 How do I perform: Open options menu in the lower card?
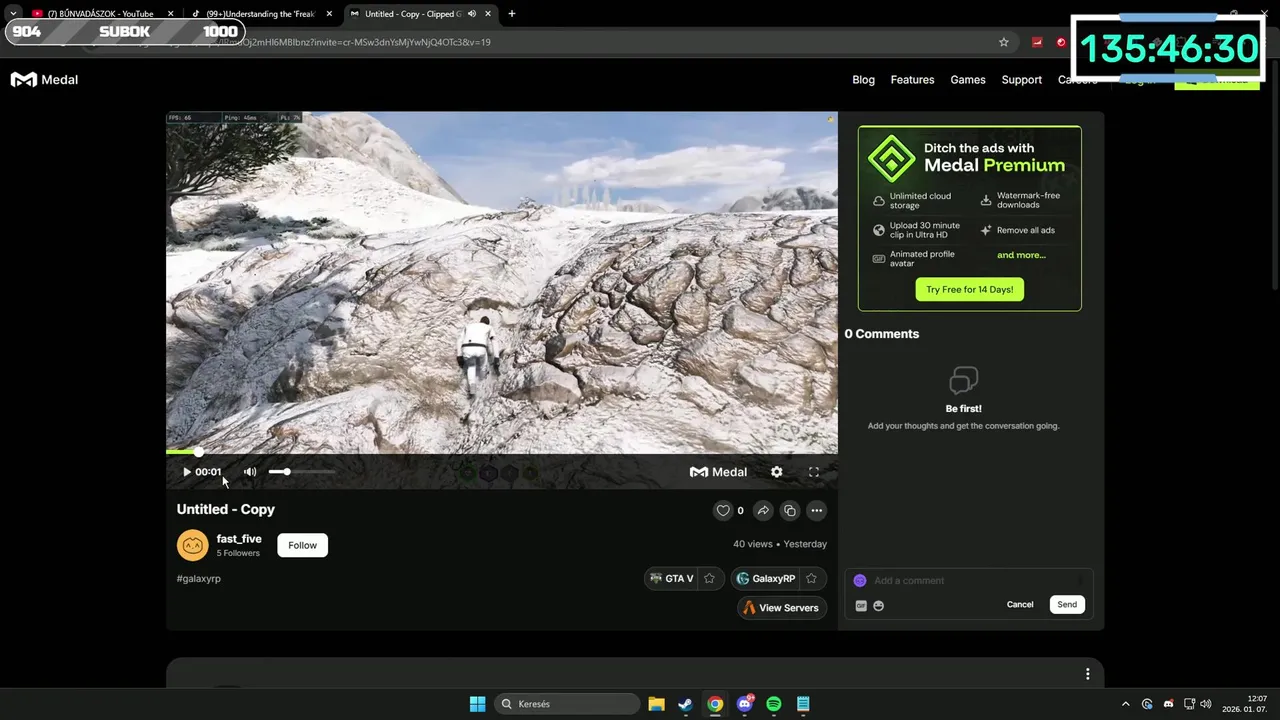(x=1088, y=674)
